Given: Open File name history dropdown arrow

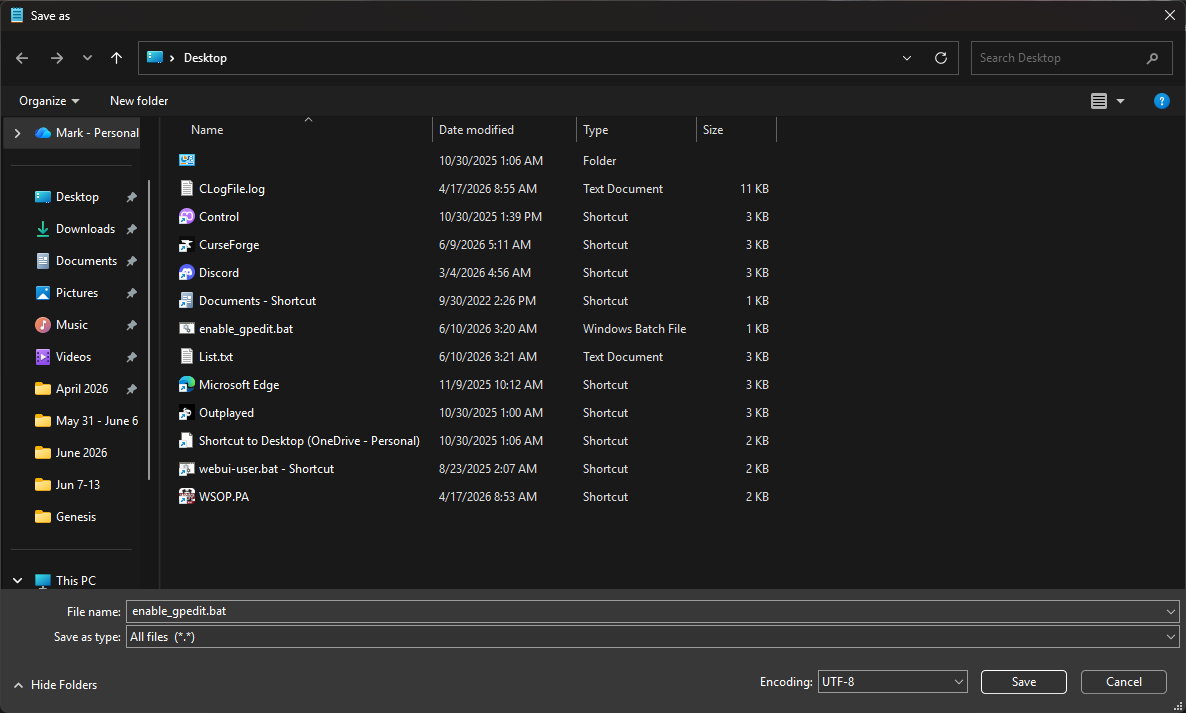Looking at the screenshot, I should pos(1171,611).
